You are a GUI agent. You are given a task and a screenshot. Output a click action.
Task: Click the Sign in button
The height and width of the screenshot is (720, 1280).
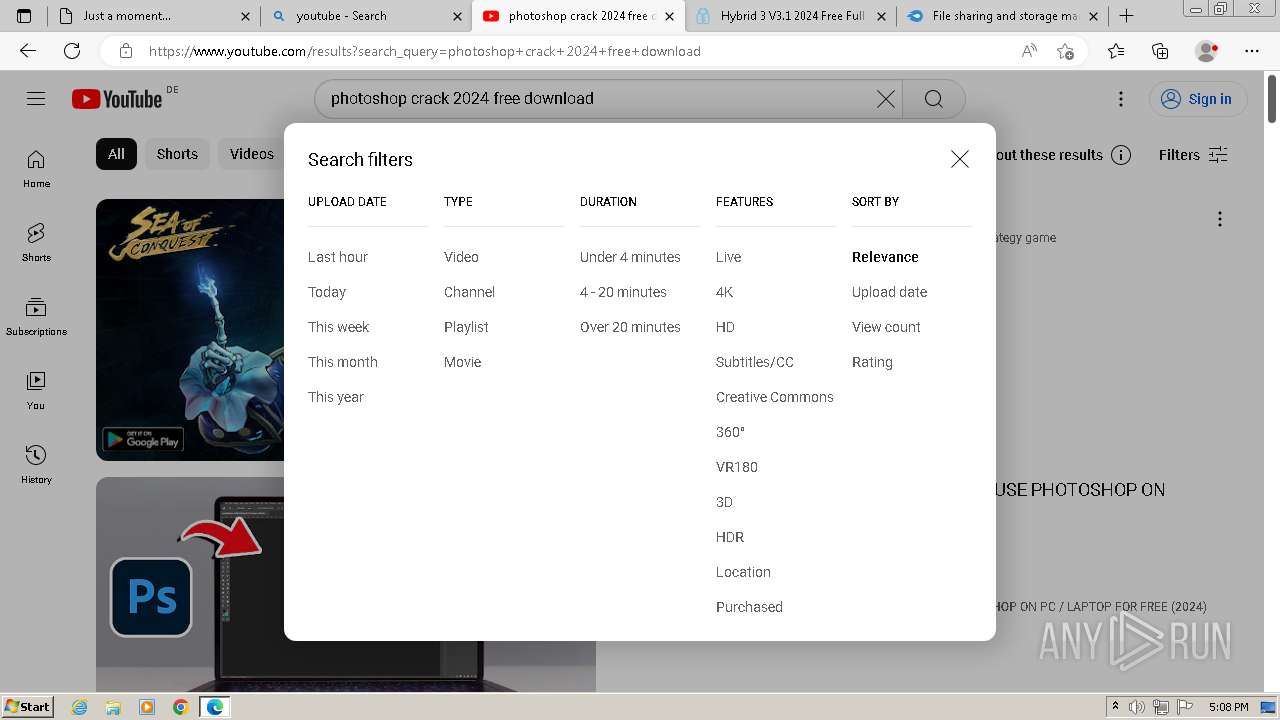point(1197,99)
